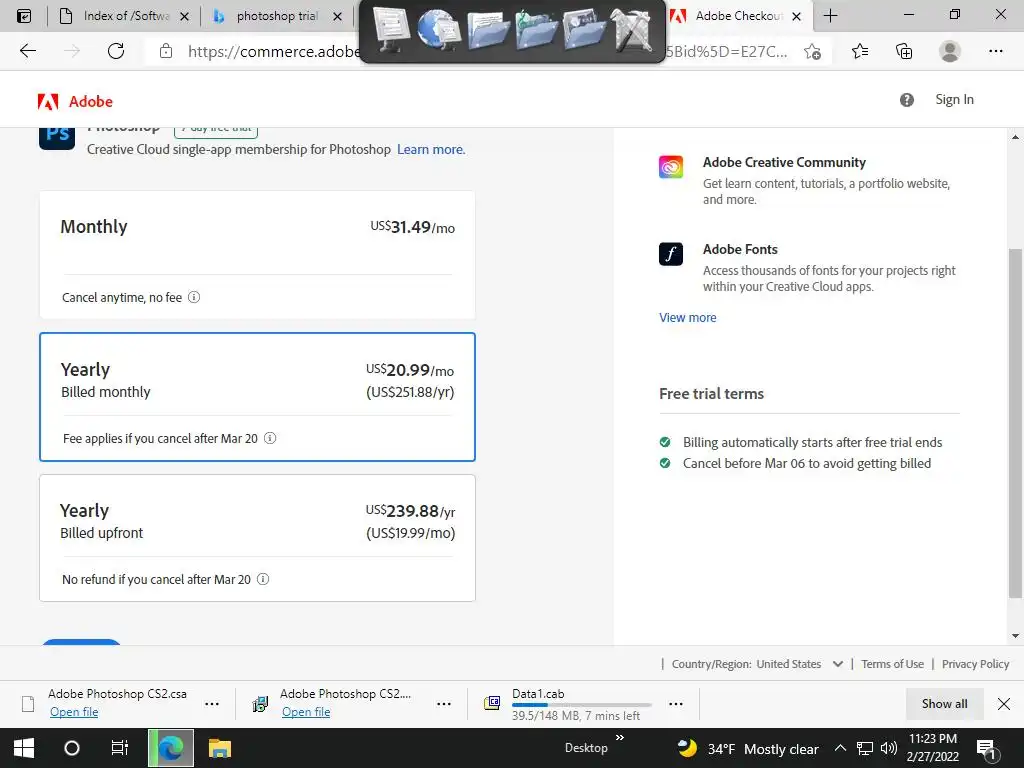The width and height of the screenshot is (1024, 768).
Task: Open the Favorites list icon
Action: 860,51
